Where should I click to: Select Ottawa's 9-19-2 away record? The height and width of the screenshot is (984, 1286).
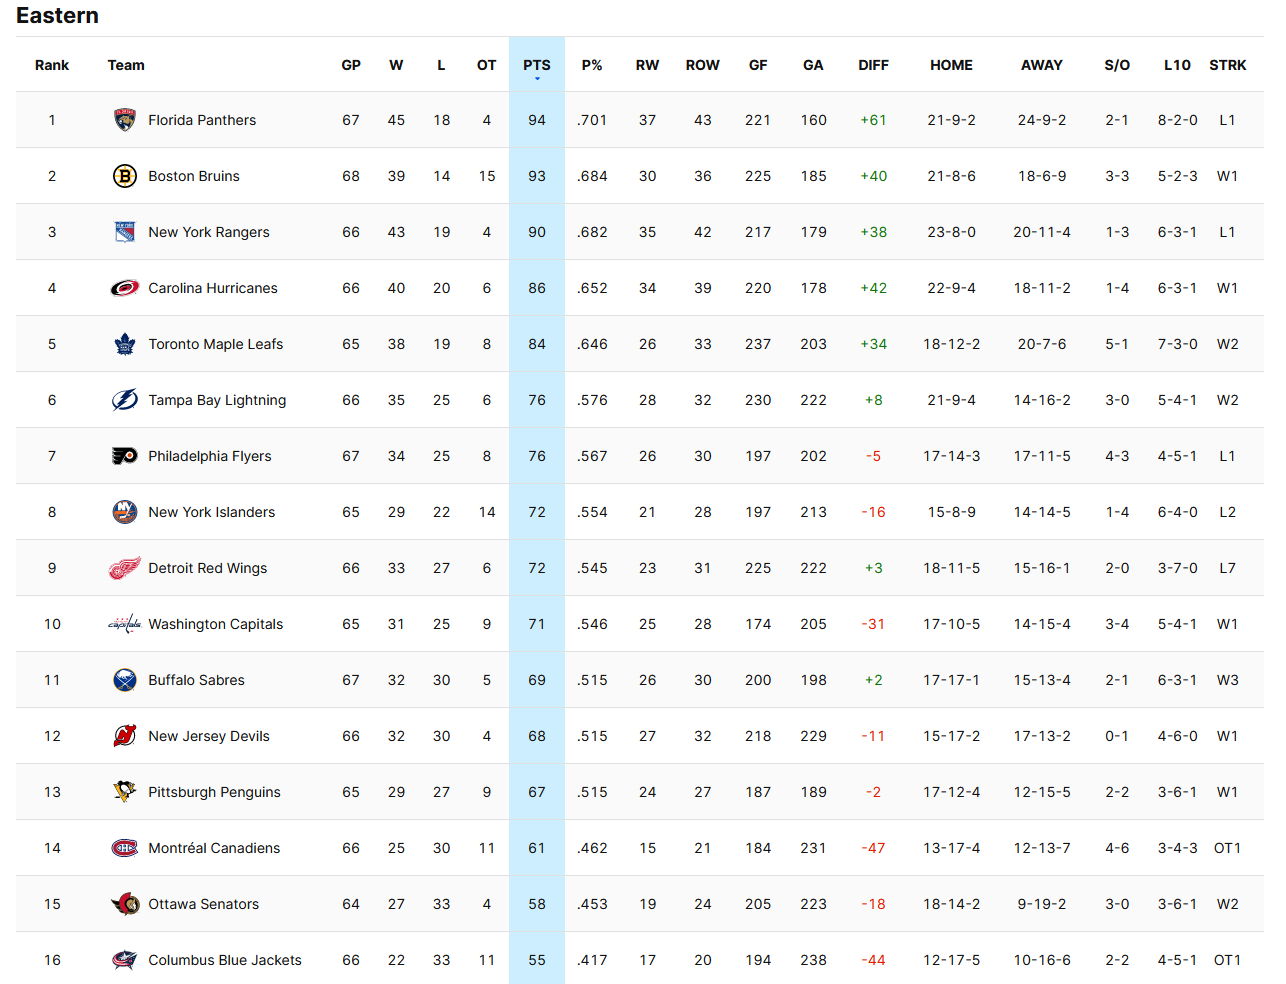point(1042,904)
